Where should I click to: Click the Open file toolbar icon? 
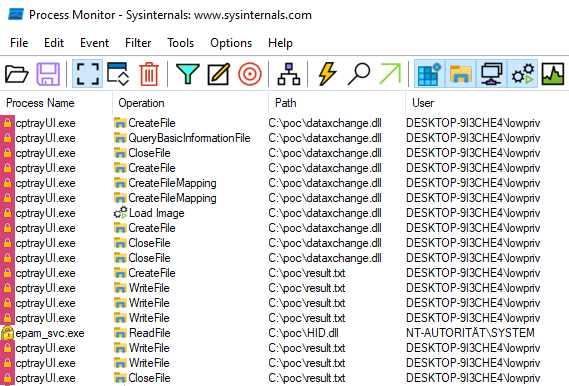click(x=17, y=74)
